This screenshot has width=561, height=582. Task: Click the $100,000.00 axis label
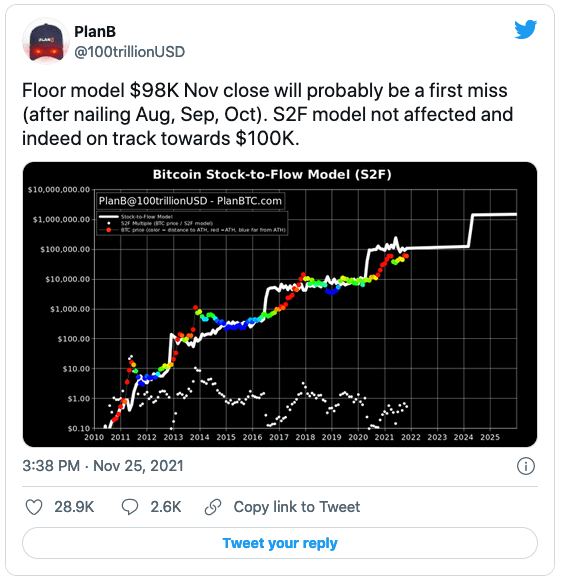[65, 249]
